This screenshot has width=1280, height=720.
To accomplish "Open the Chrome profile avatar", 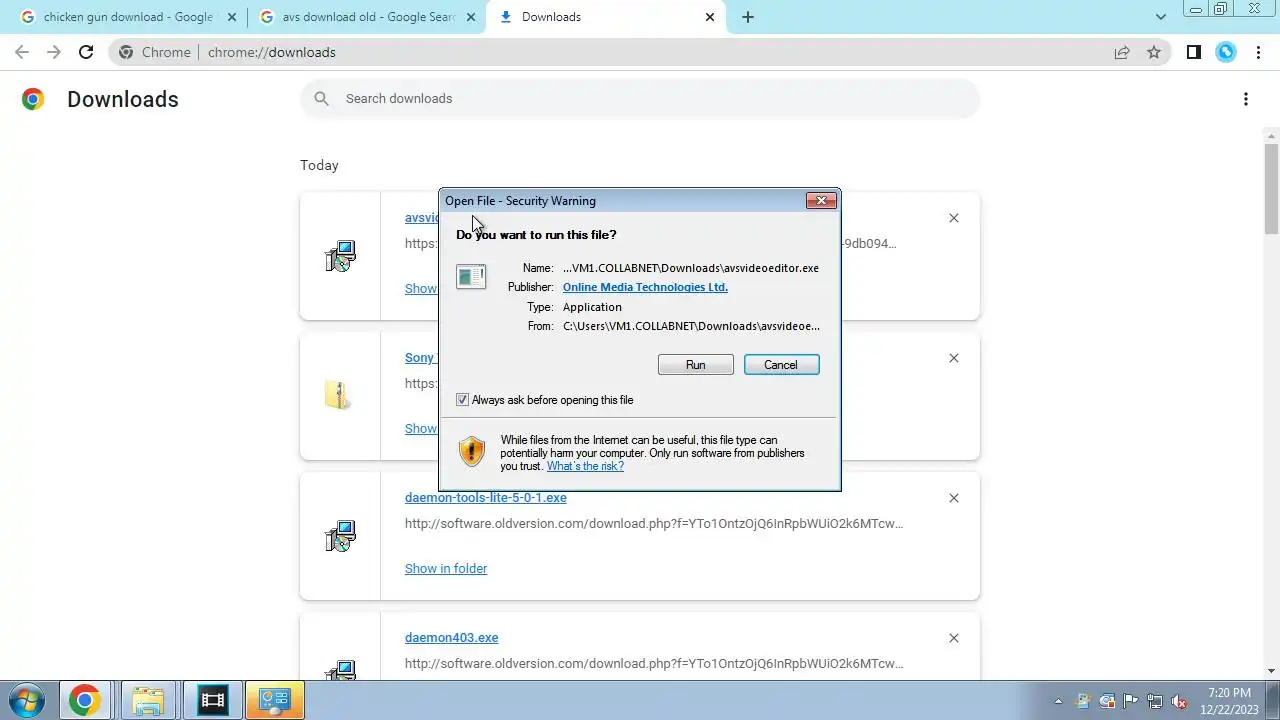I will [x=1226, y=52].
